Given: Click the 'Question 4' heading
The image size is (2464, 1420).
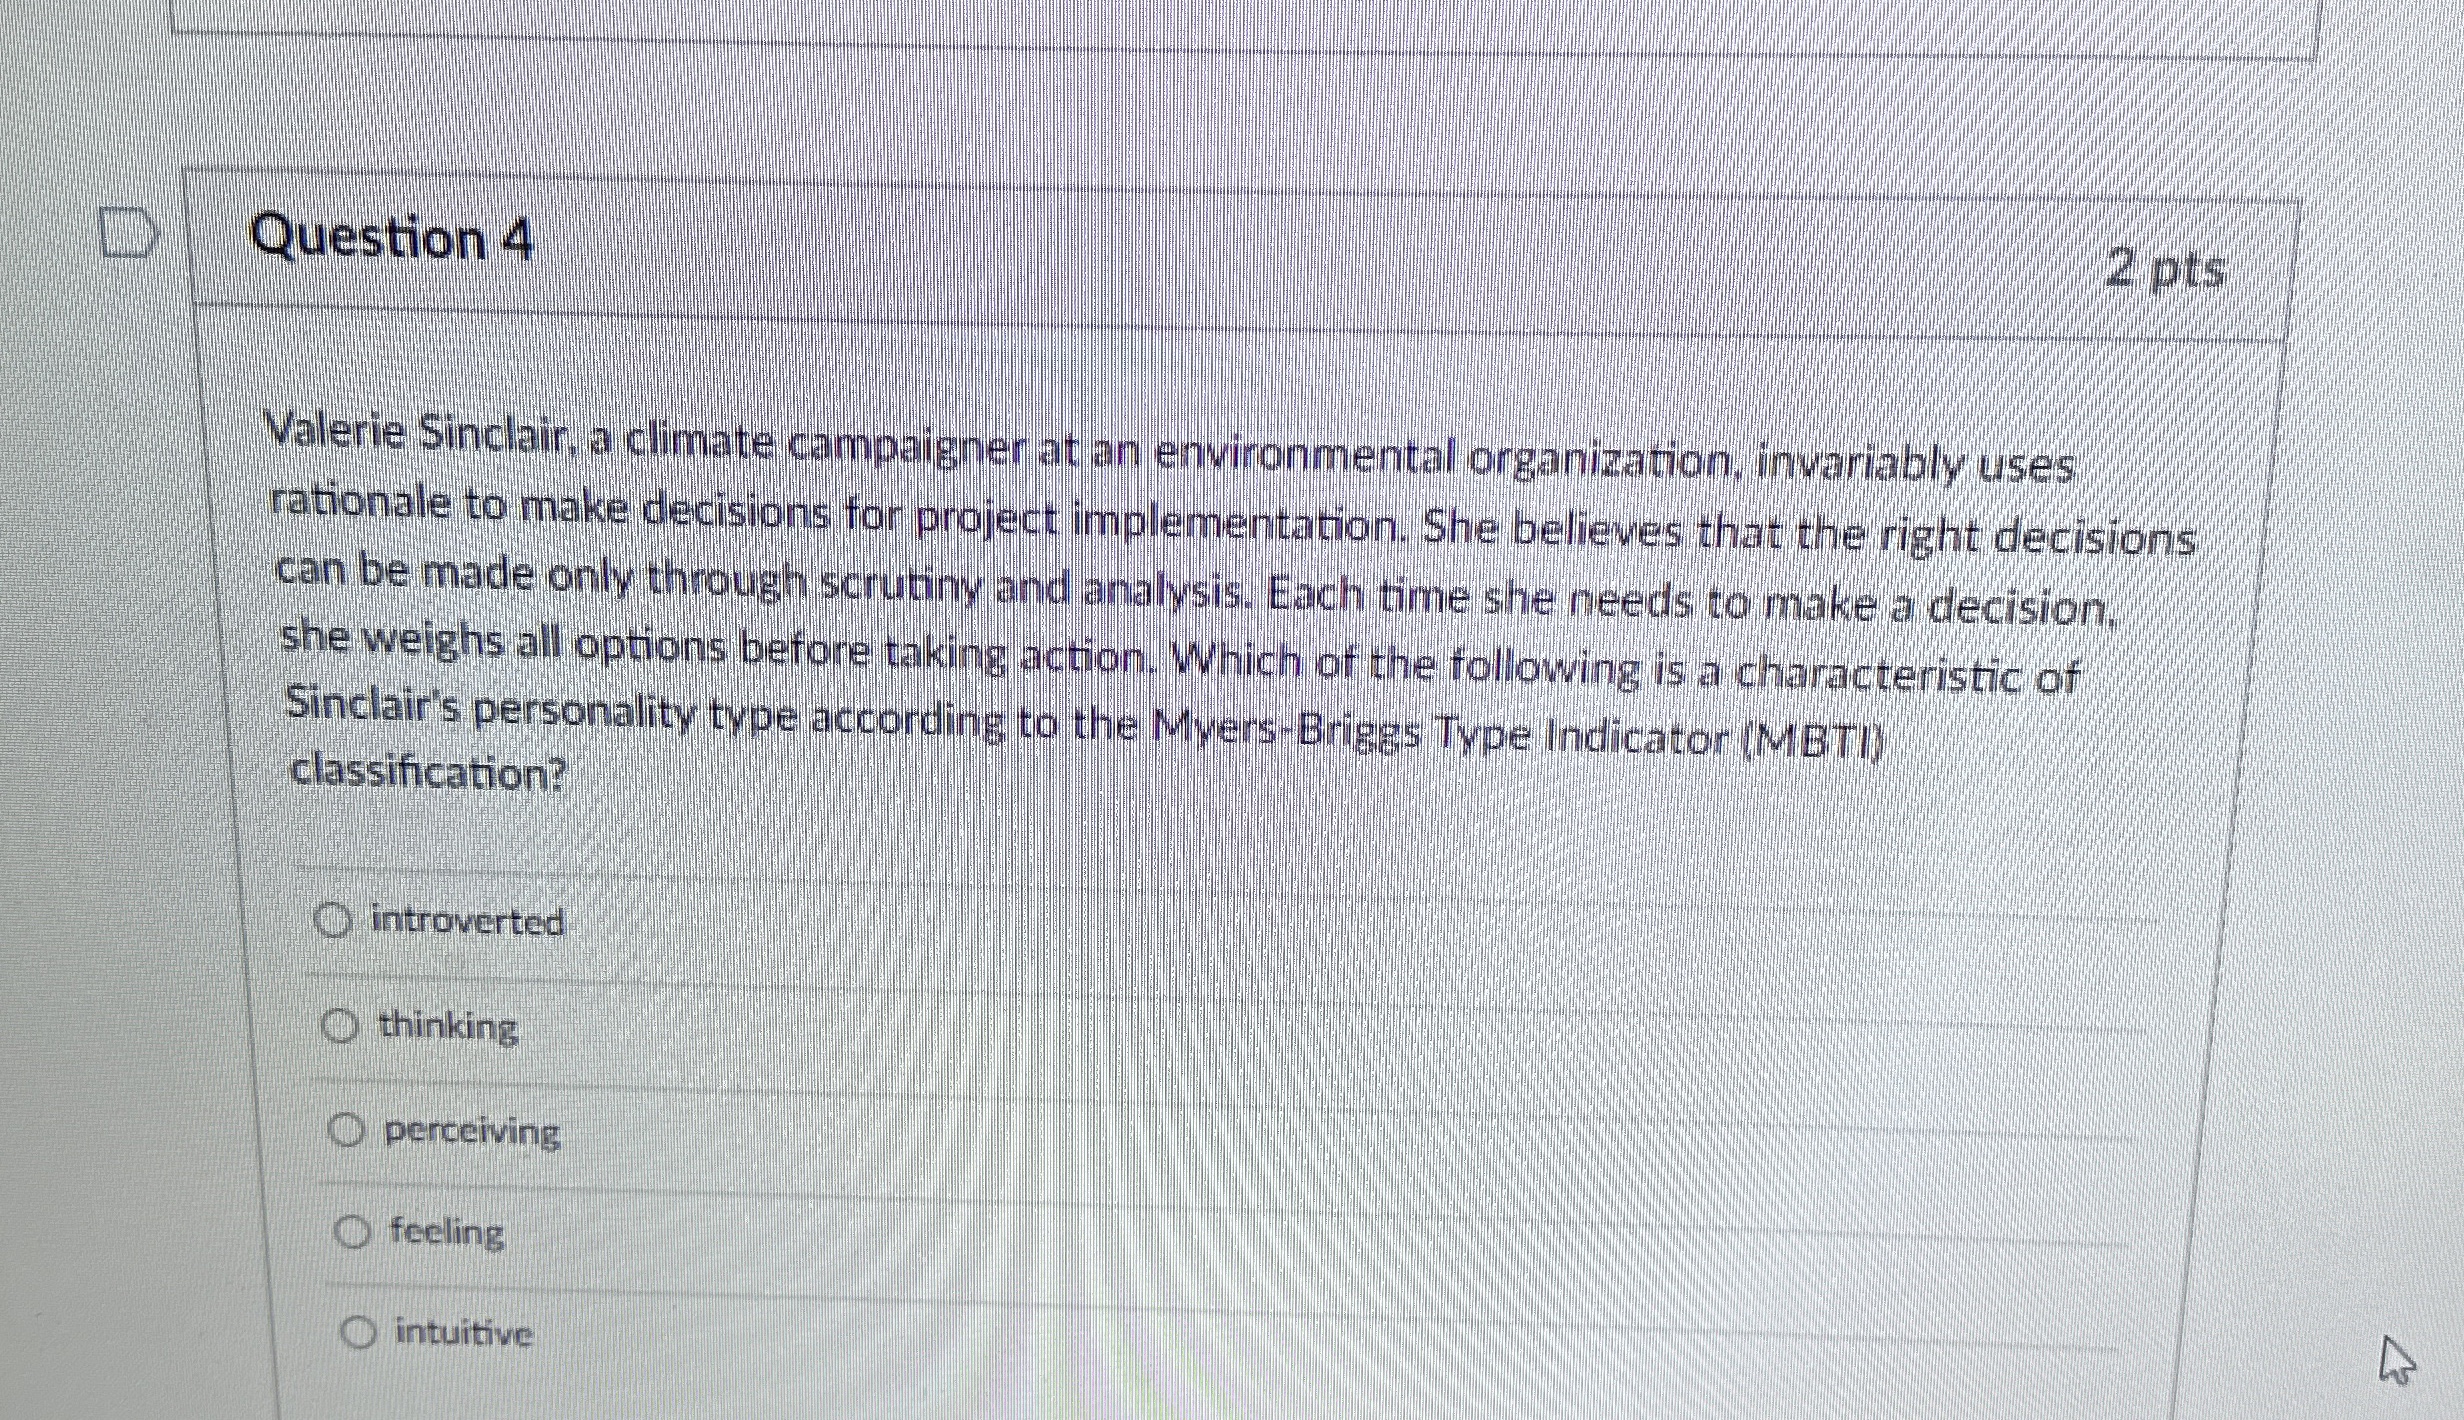Looking at the screenshot, I should pos(391,240).
